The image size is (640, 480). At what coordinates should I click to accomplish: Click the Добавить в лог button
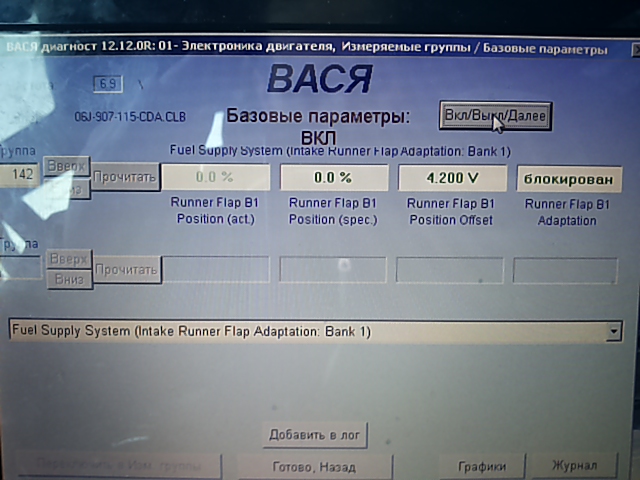coord(316,435)
